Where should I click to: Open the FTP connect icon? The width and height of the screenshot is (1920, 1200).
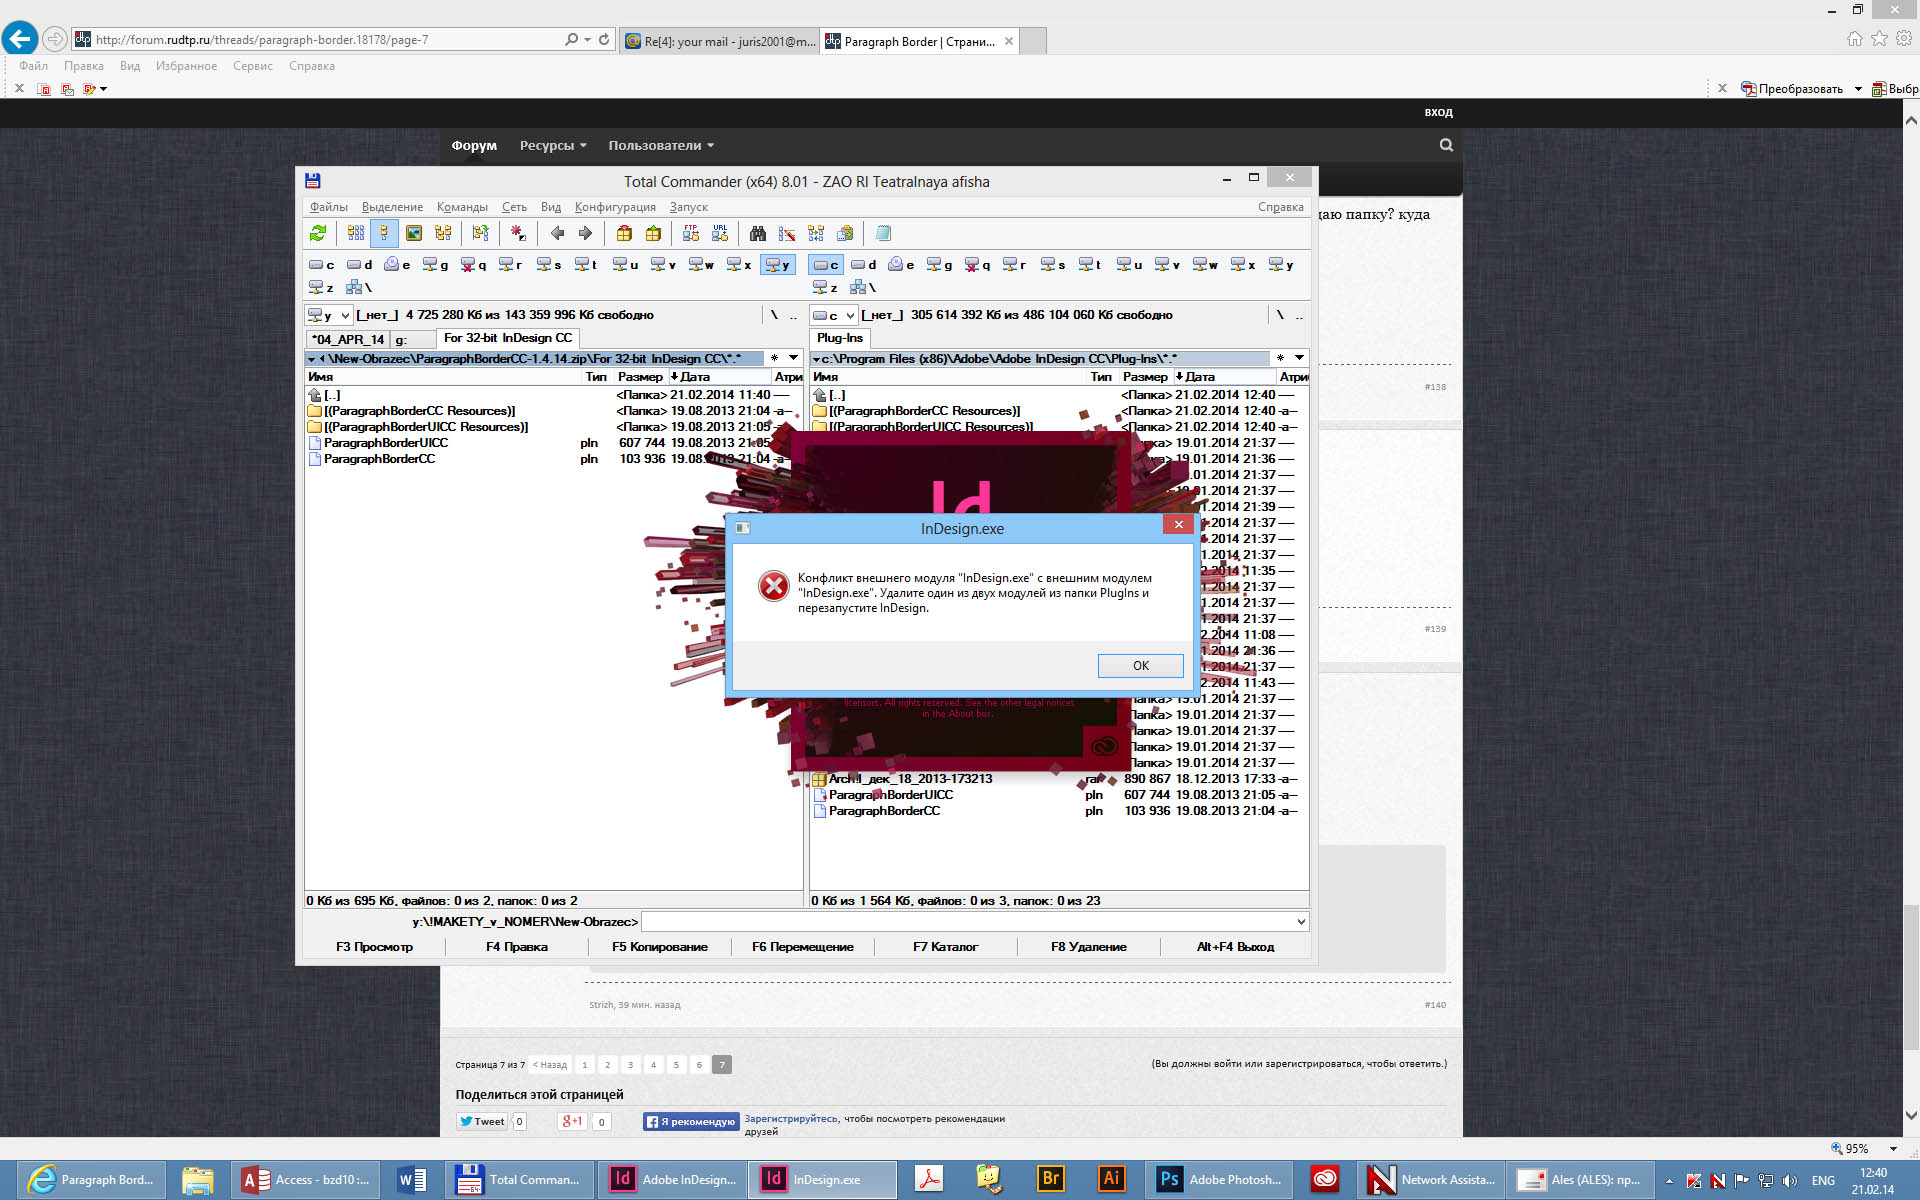(691, 233)
